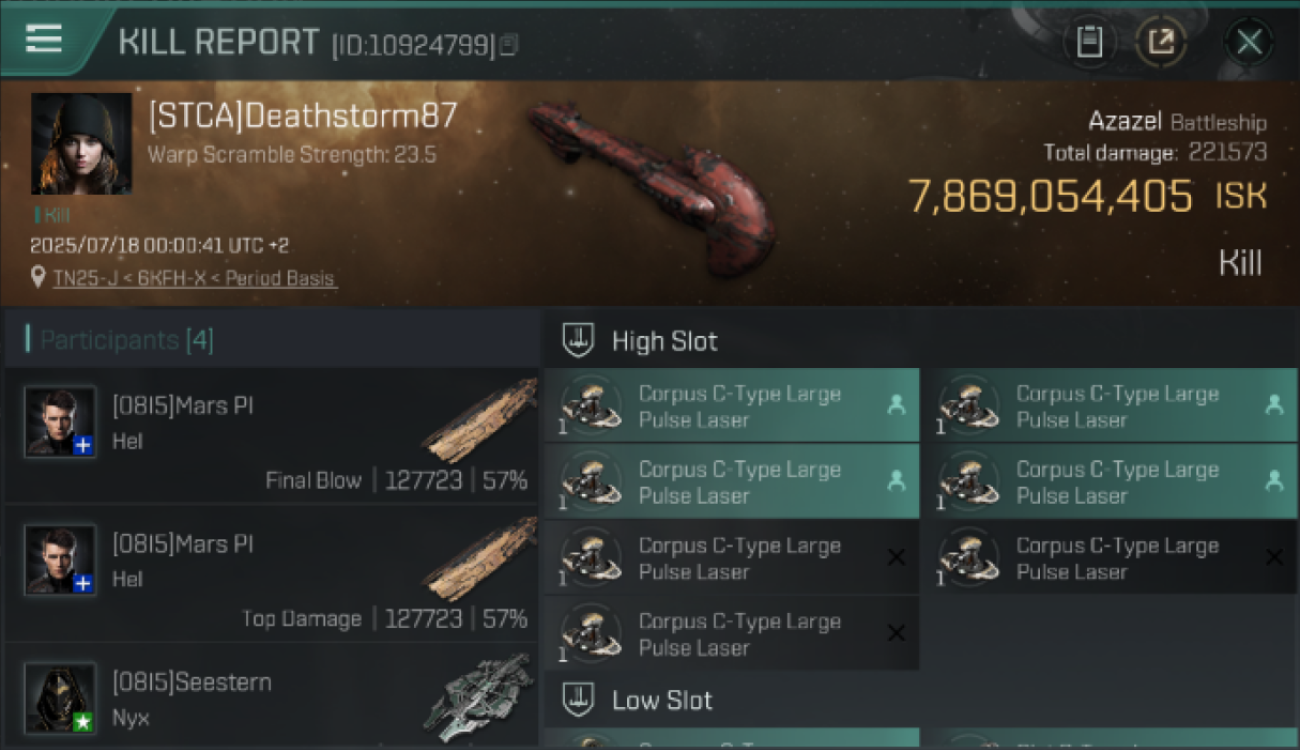
Task: Open Top Damage Mars PI portrait
Action: [60, 560]
